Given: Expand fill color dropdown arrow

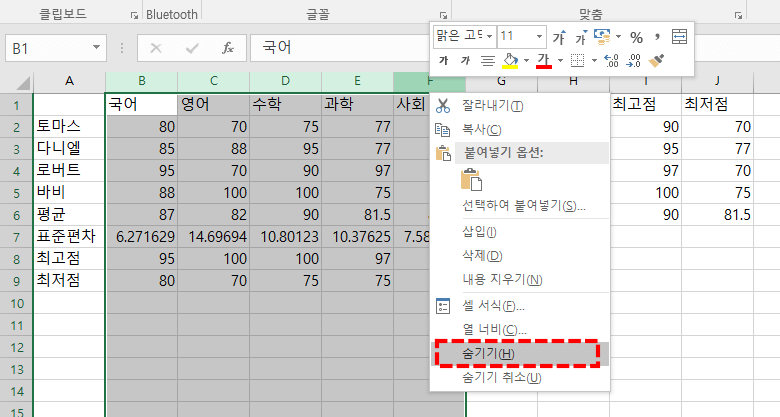Looking at the screenshot, I should pos(526,61).
